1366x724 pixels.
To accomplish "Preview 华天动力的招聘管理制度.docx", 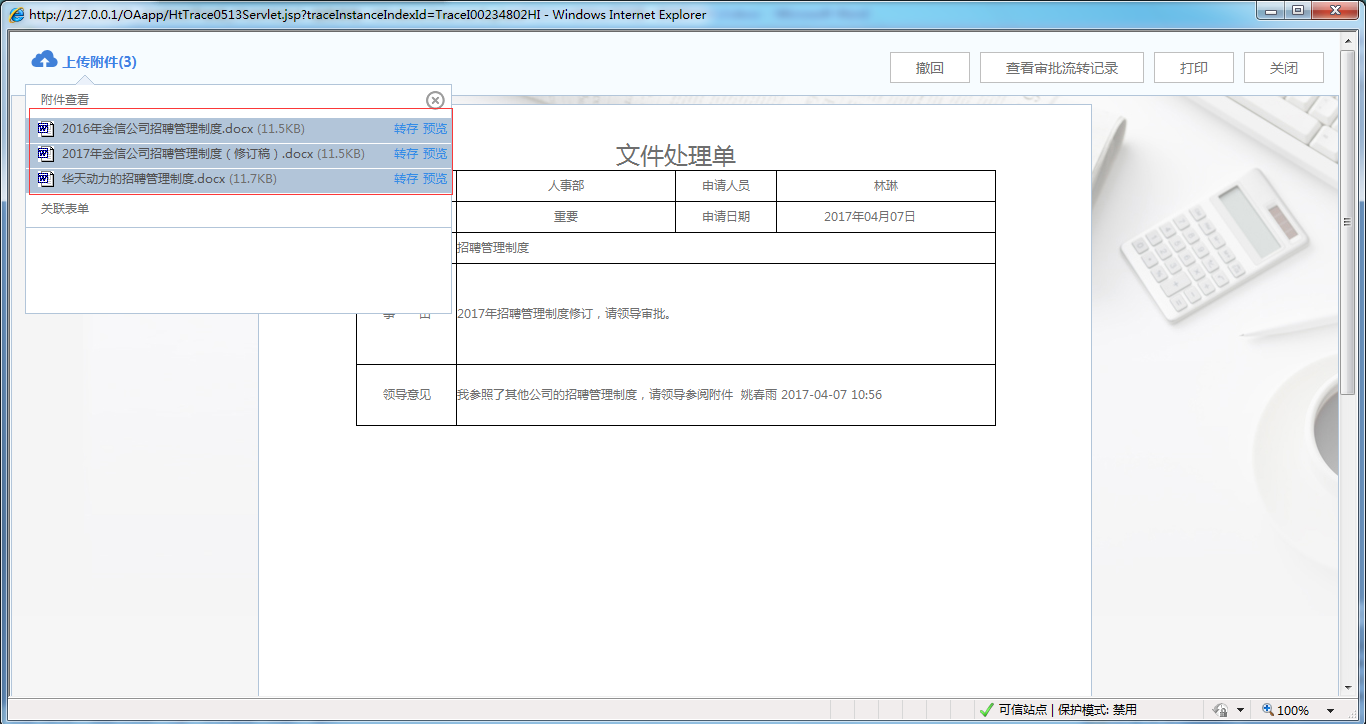I will click(x=435, y=179).
